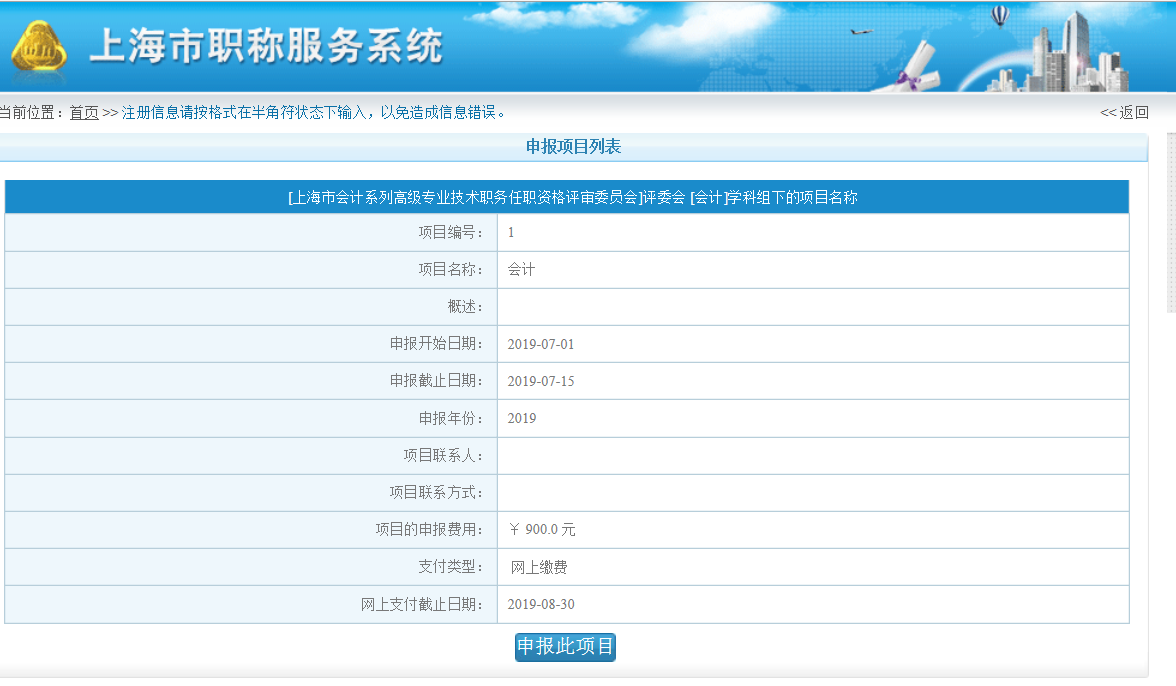Go to 首页 via the breadcrumb link

tap(84, 113)
